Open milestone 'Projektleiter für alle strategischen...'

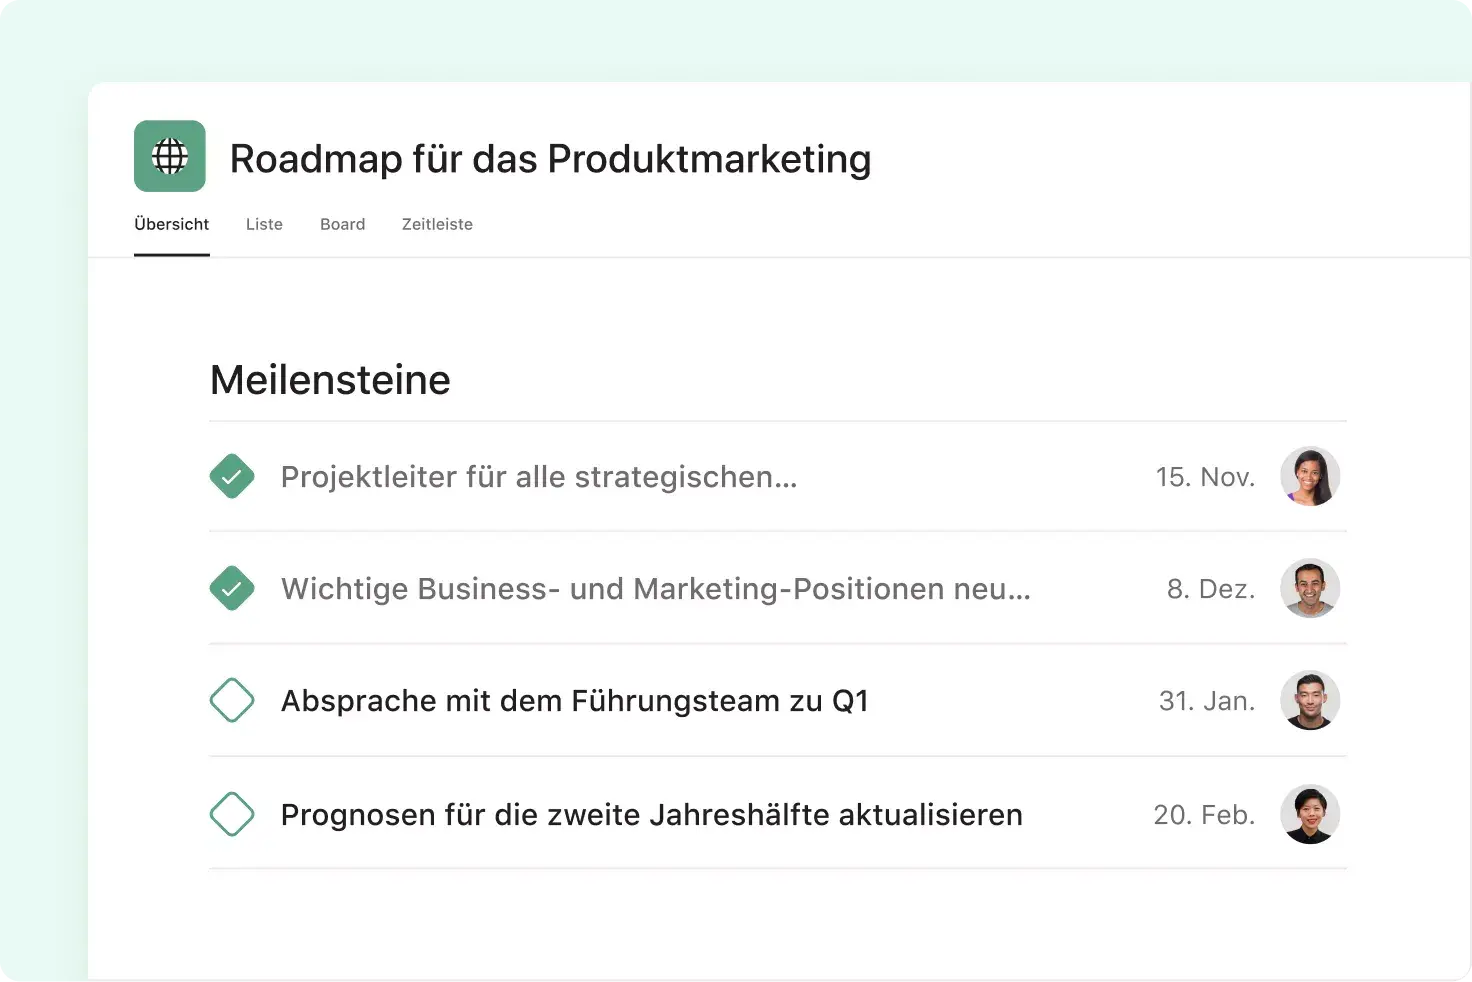coord(538,477)
